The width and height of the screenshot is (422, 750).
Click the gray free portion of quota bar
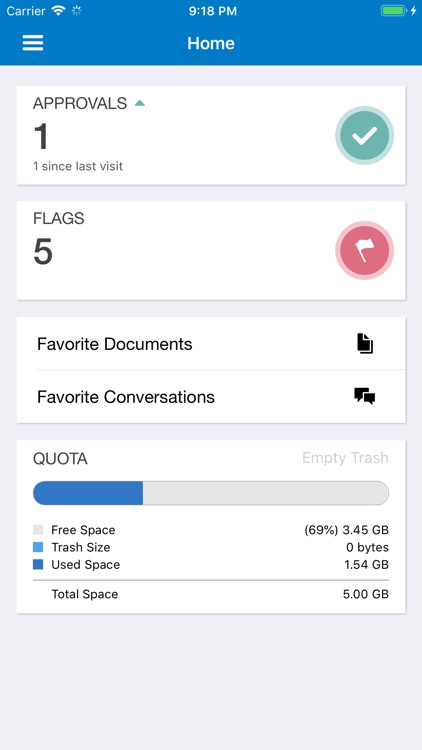click(x=266, y=493)
